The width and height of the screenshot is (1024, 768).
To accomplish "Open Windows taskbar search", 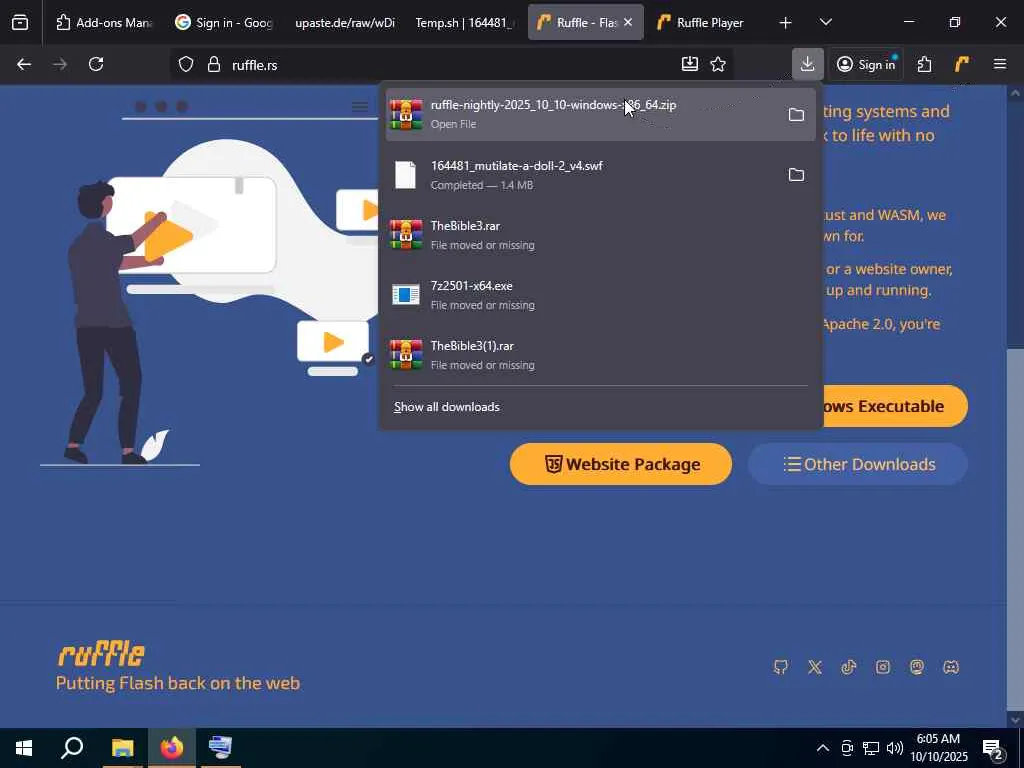I will (x=72, y=748).
